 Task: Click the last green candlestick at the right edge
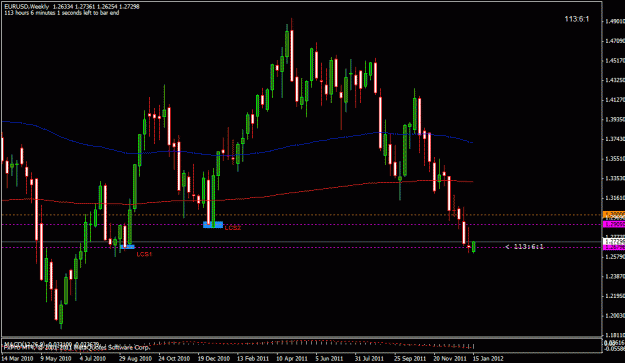tap(474, 247)
